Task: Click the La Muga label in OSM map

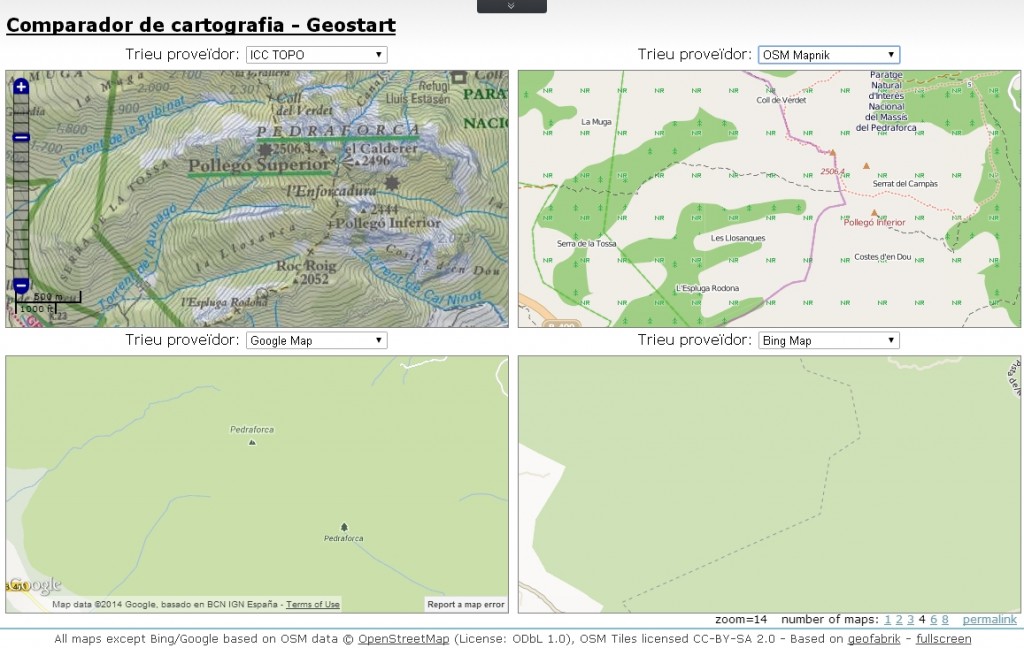Action: 596,122
